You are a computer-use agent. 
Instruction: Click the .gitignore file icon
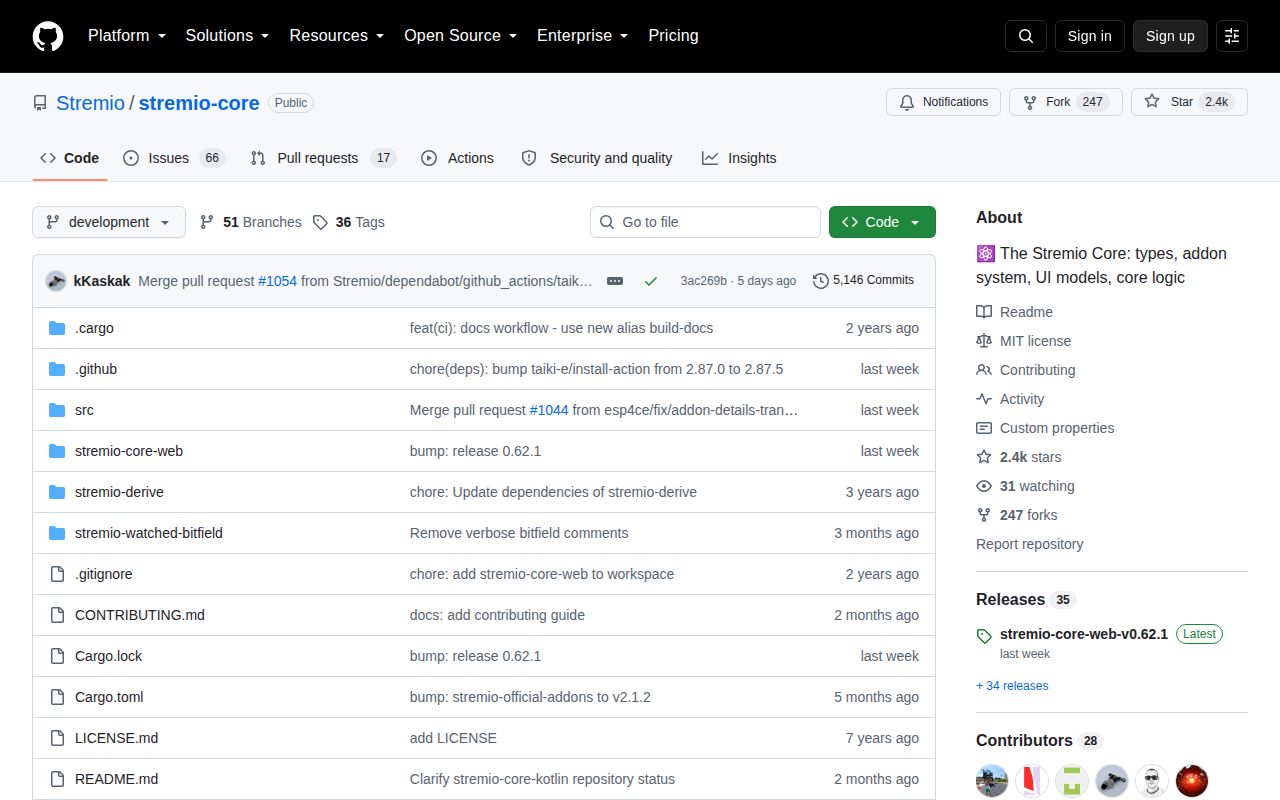(57, 574)
